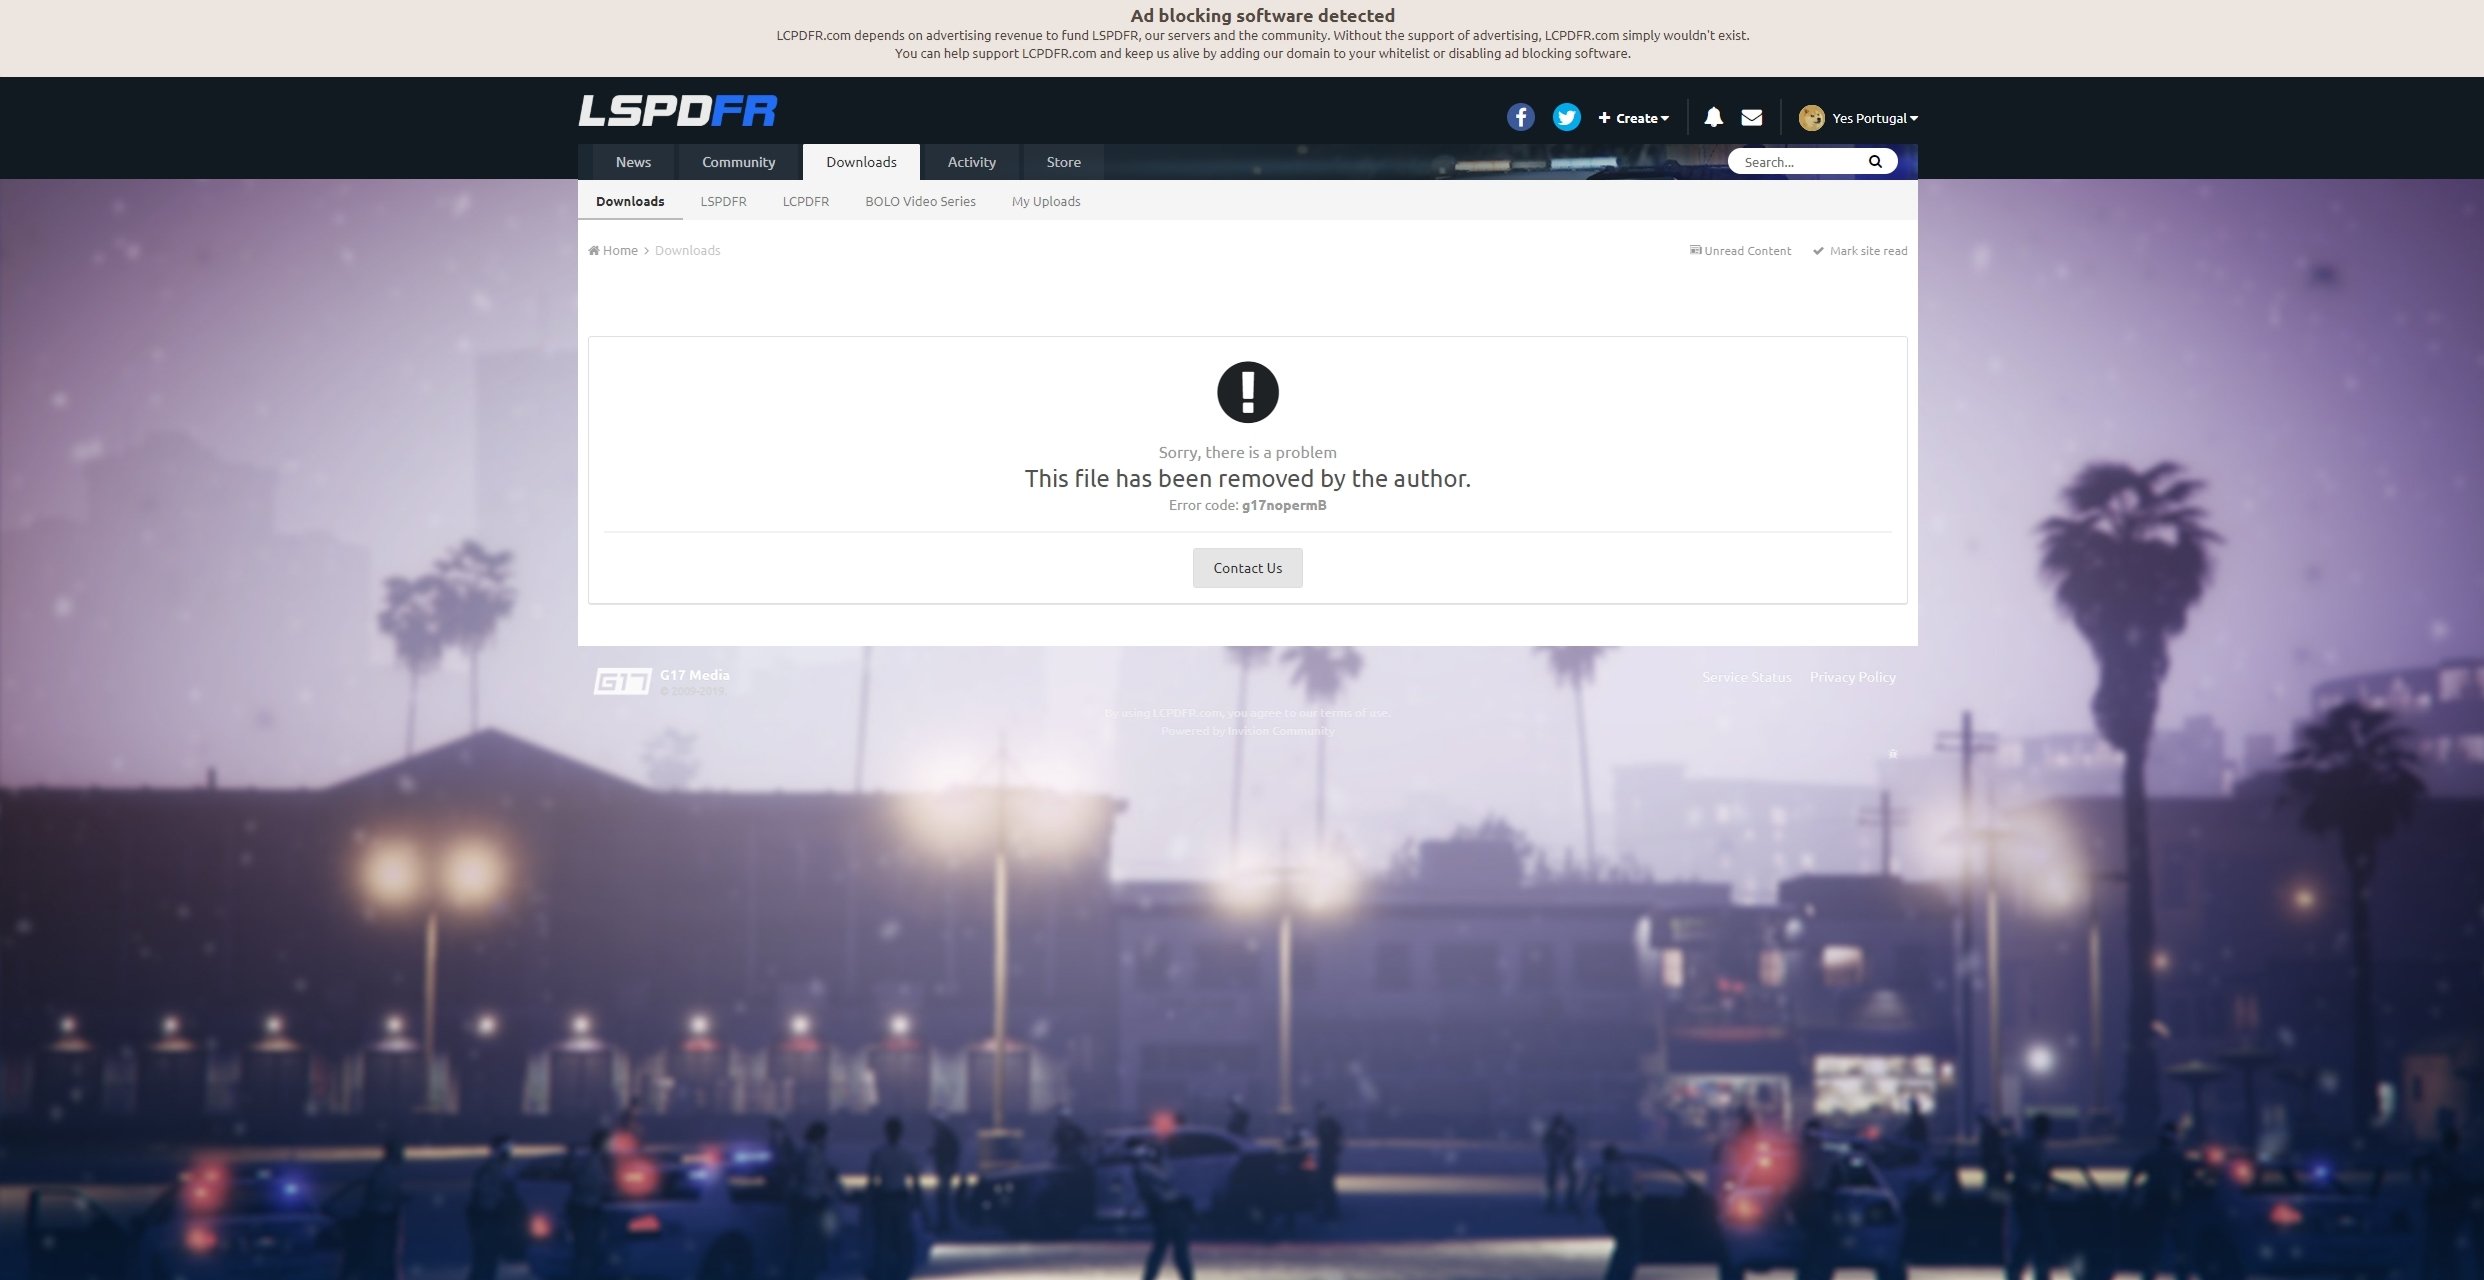Open the Twitter page icon
Viewport: 2484px width, 1280px height.
(x=1566, y=117)
